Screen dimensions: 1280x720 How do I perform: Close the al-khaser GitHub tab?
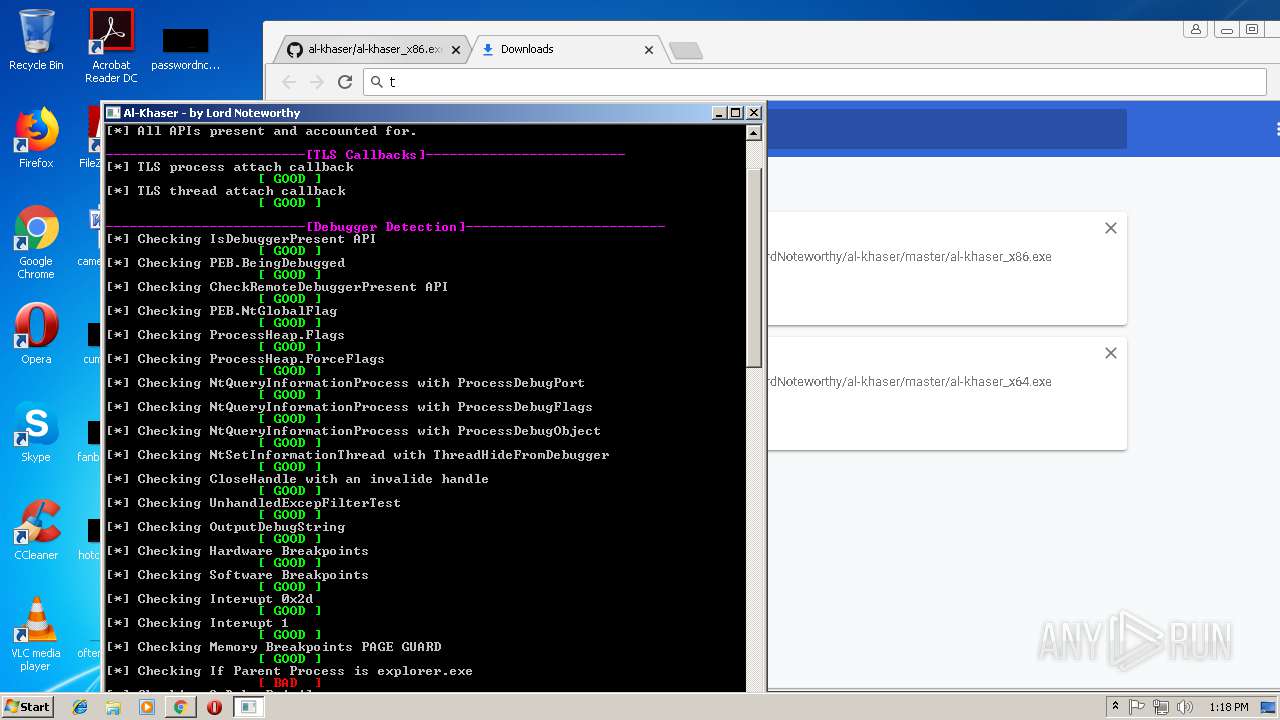[456, 49]
